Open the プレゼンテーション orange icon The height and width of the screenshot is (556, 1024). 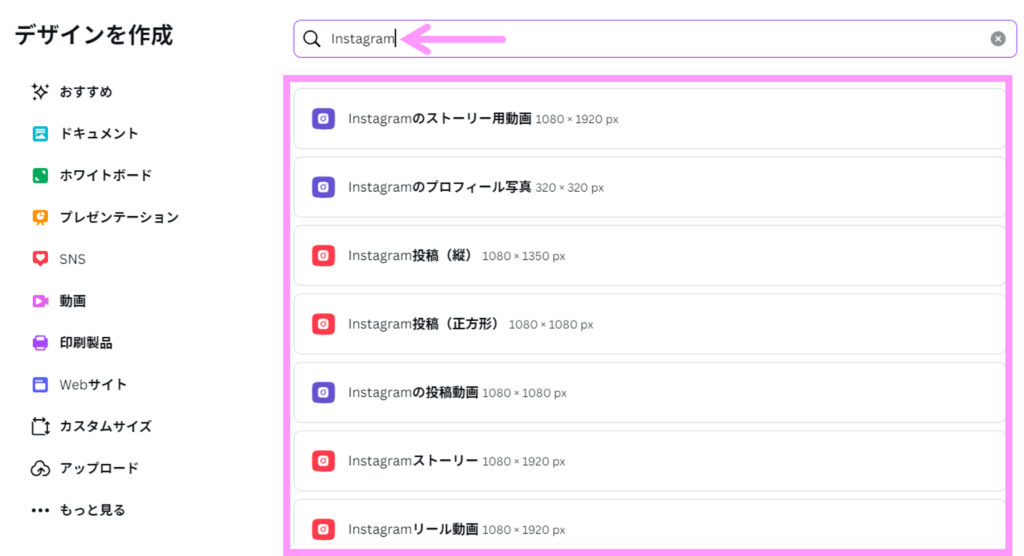pos(40,217)
